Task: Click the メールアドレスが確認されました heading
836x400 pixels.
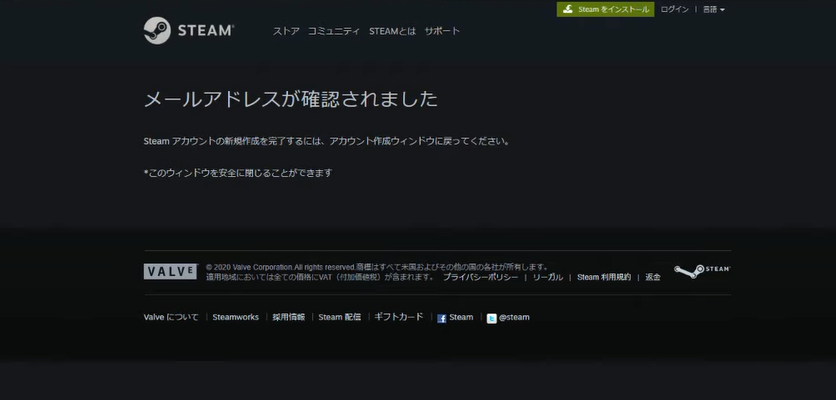Action: [x=291, y=99]
